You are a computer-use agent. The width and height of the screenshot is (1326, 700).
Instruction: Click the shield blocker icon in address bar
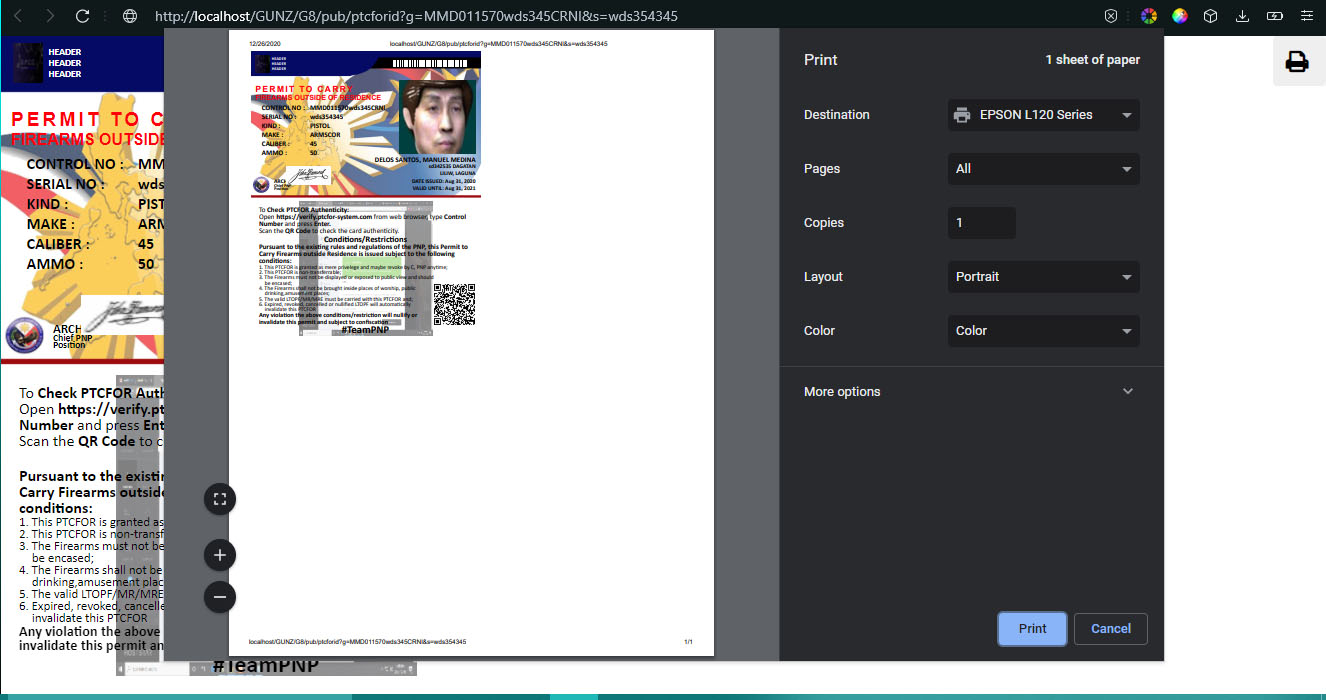1111,16
